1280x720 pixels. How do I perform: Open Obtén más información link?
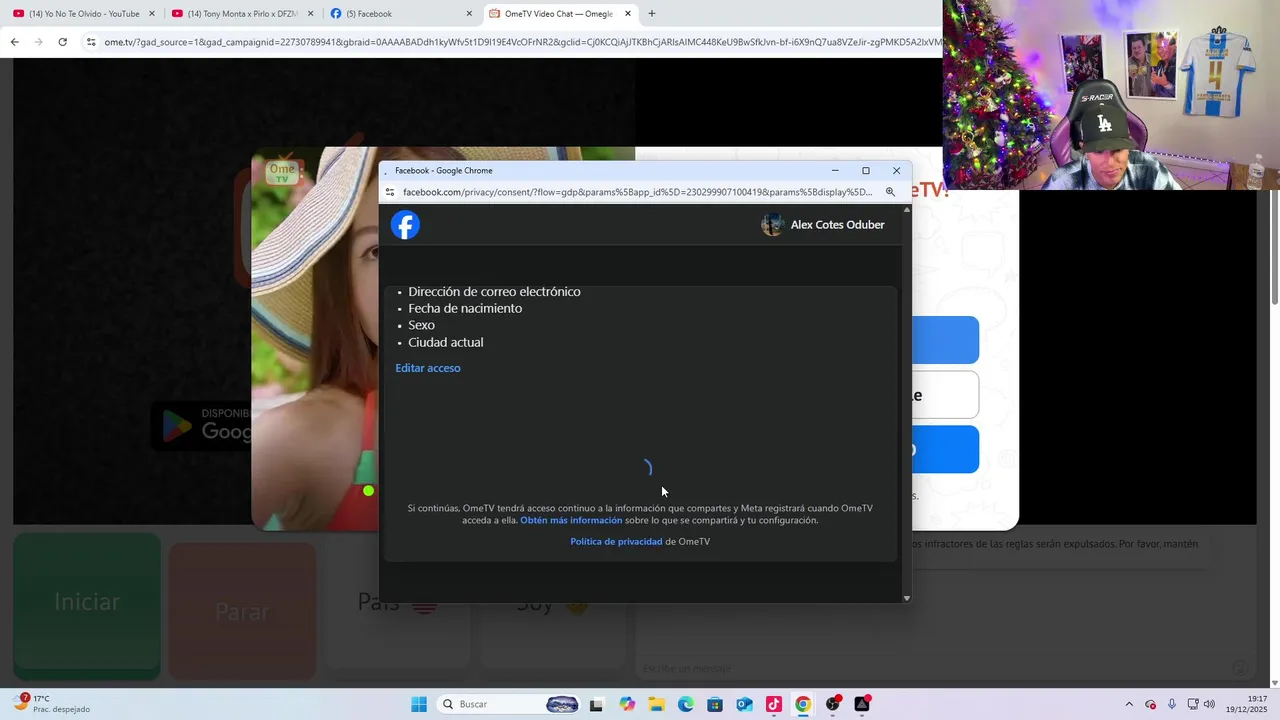tap(571, 520)
